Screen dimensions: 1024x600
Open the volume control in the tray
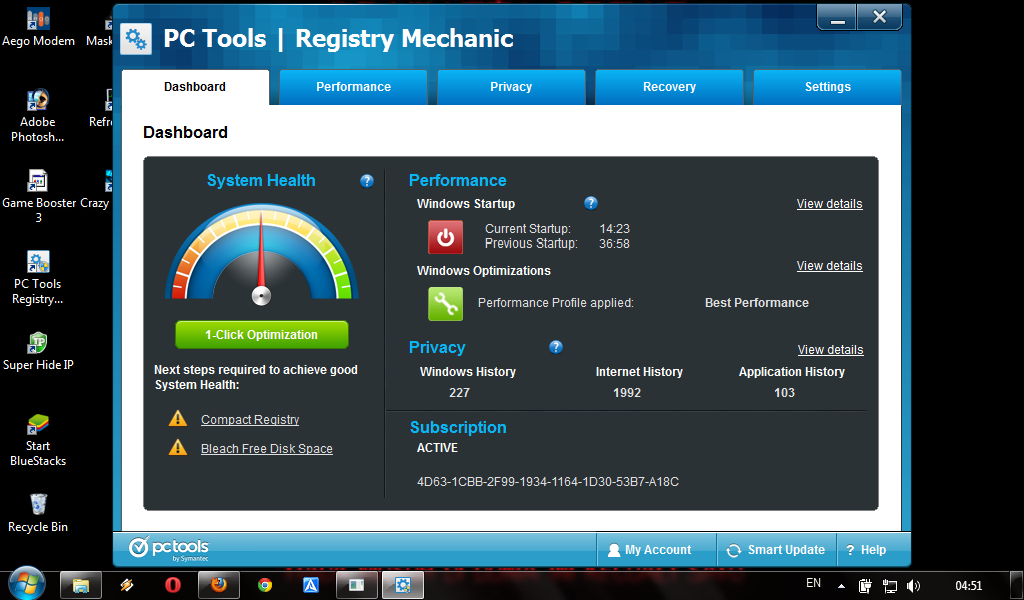[914, 586]
